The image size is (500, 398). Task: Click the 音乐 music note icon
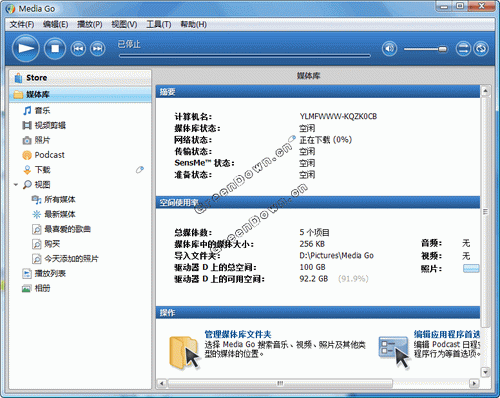pos(27,110)
